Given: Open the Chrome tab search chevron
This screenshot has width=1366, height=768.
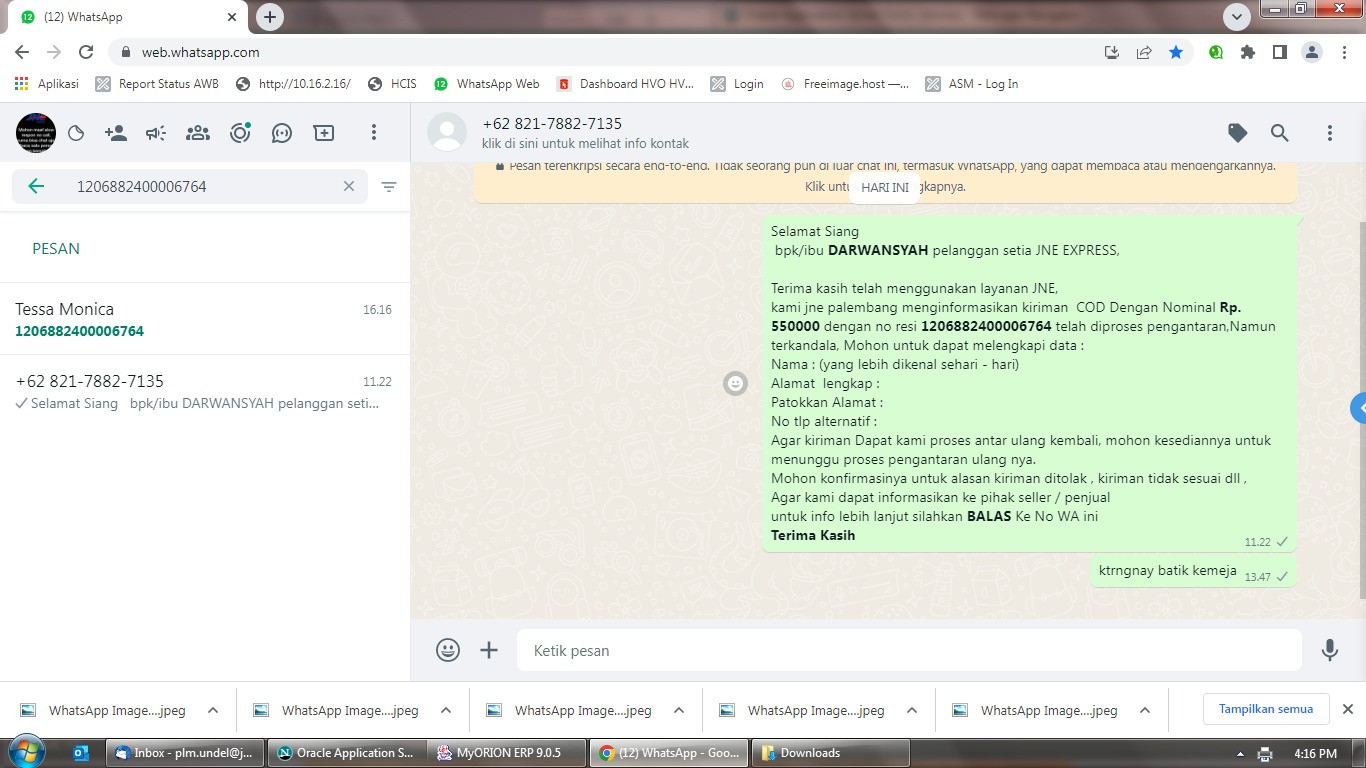Looking at the screenshot, I should (x=1237, y=17).
